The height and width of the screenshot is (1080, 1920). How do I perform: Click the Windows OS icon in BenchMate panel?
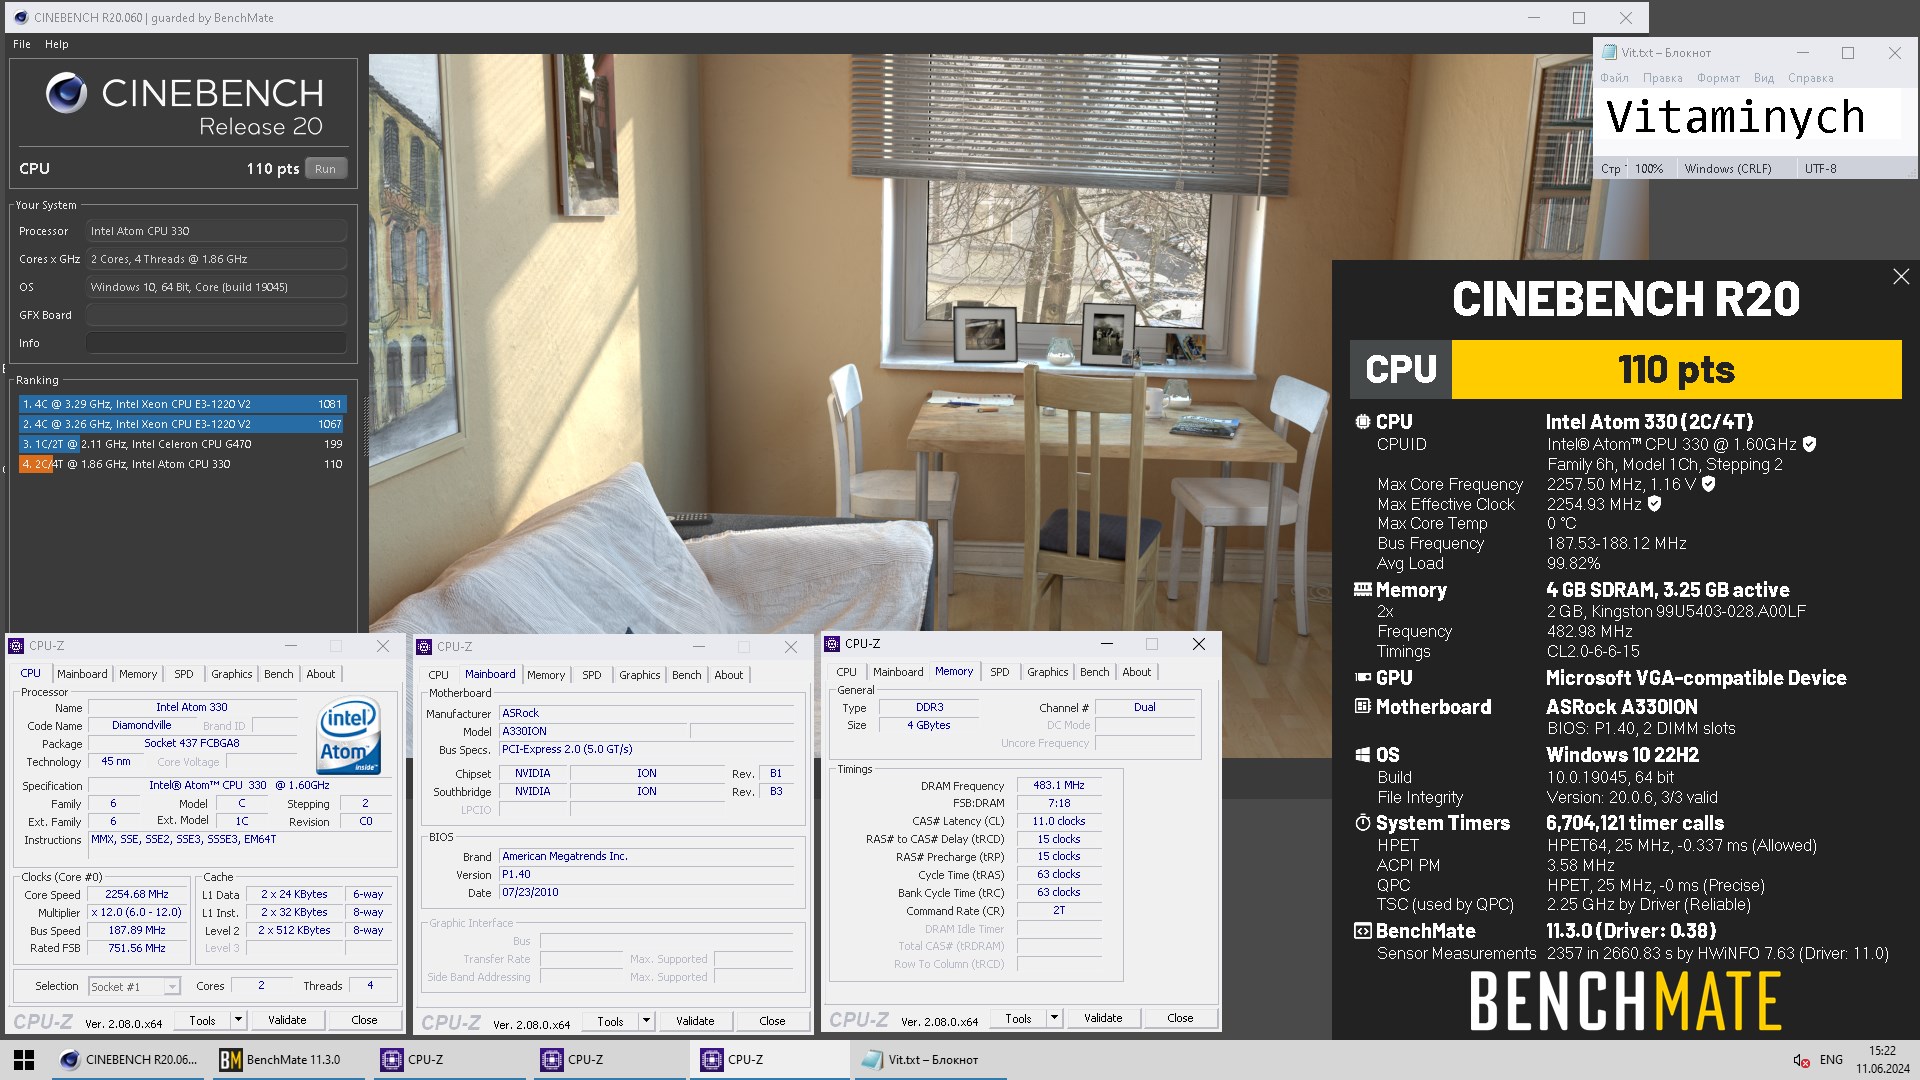pos(1362,755)
